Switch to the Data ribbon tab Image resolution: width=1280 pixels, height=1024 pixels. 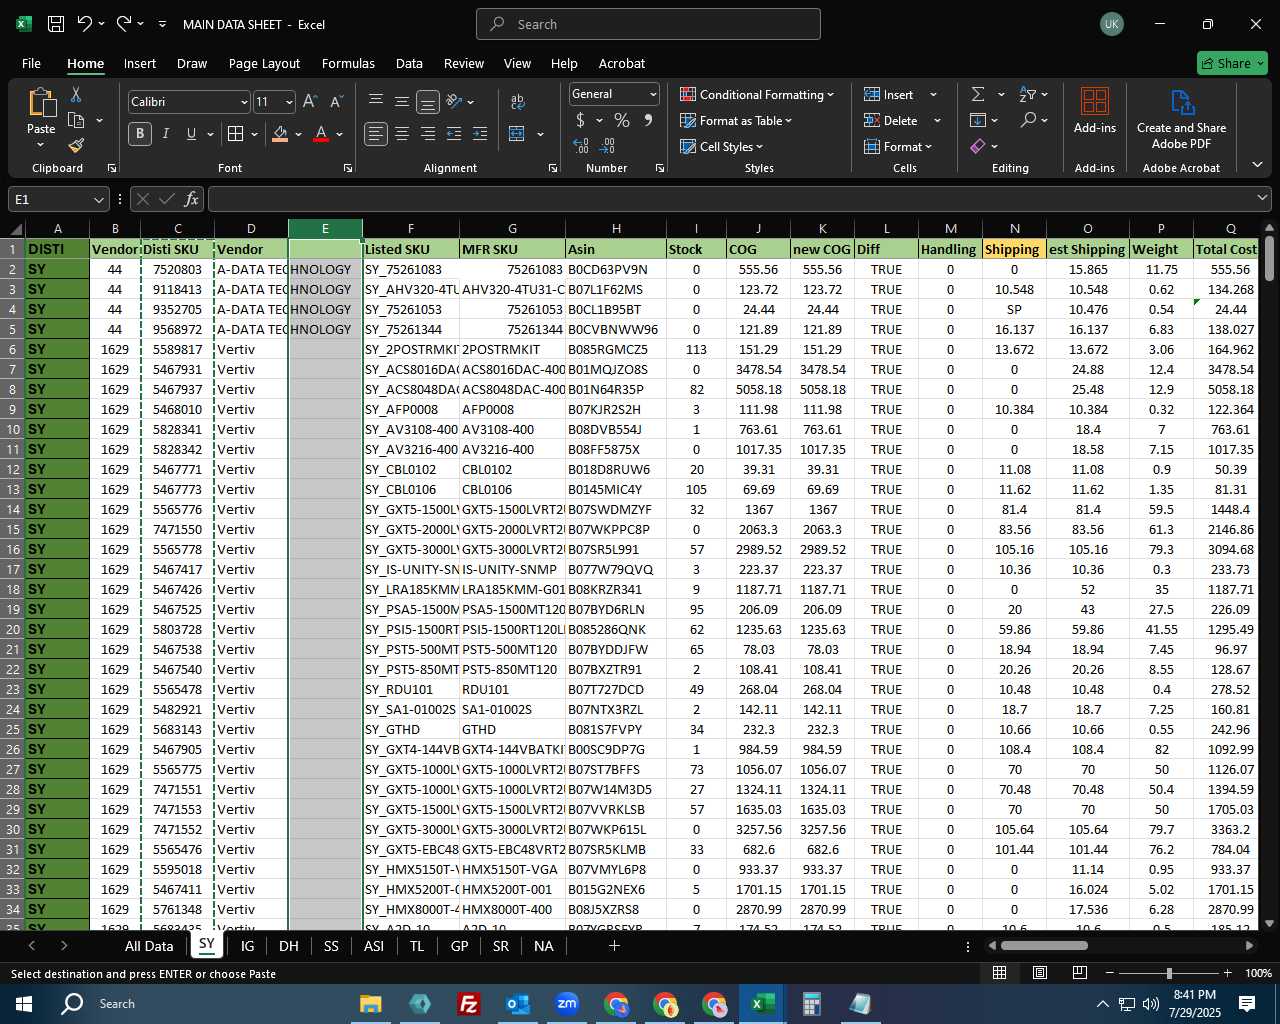pyautogui.click(x=409, y=63)
